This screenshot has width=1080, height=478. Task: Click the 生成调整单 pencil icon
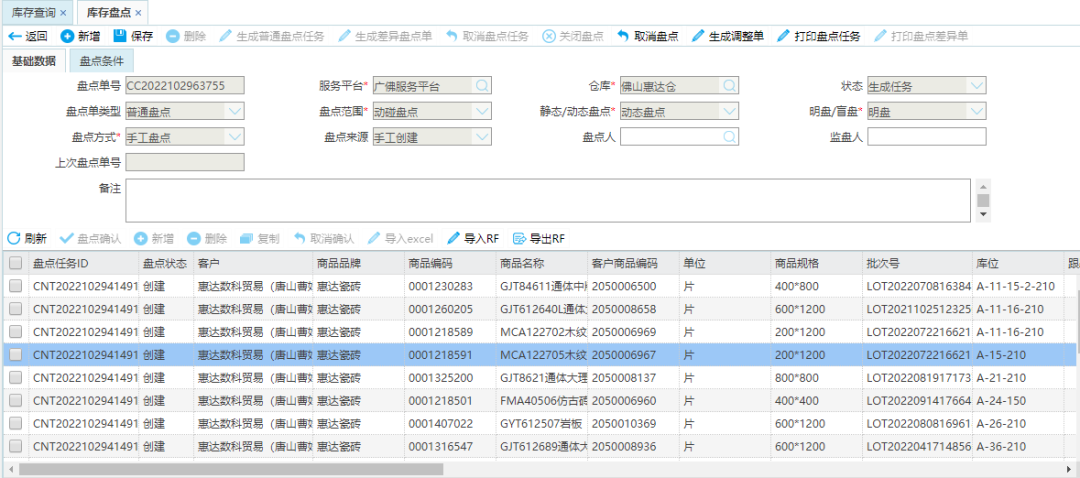[697, 36]
